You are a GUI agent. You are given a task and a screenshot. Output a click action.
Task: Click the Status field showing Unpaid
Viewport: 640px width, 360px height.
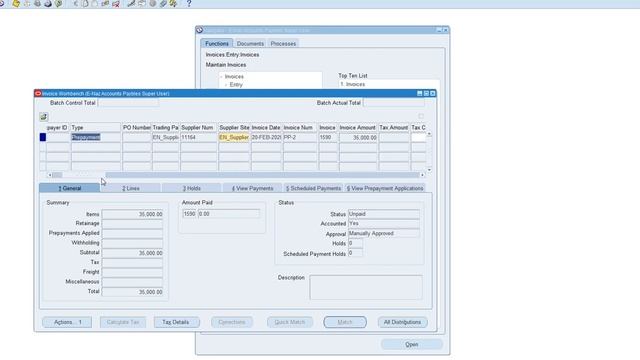[x=383, y=214]
